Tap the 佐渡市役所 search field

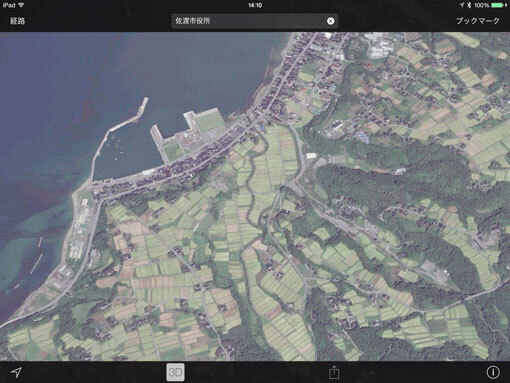[255, 21]
